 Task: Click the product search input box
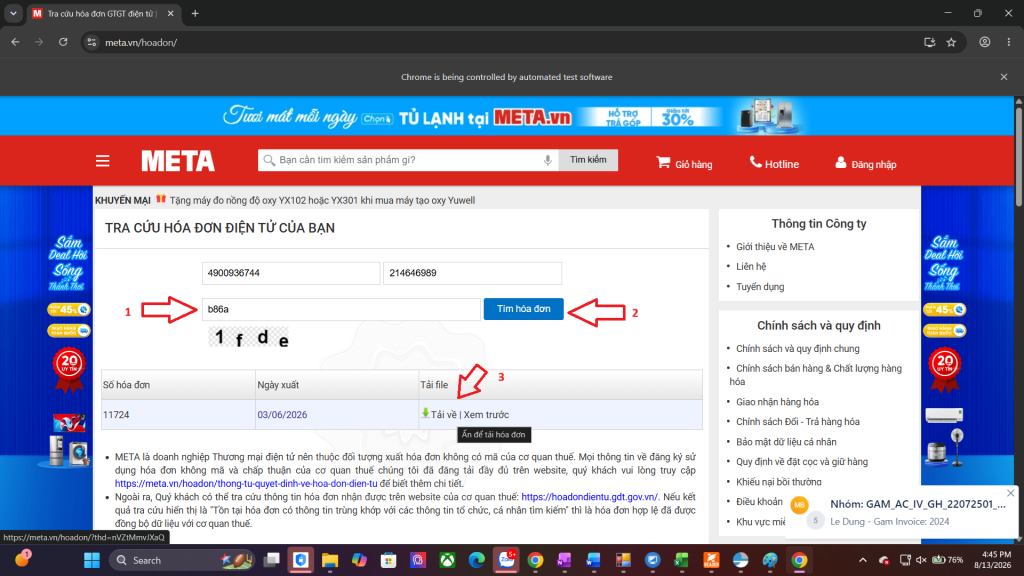click(408, 160)
